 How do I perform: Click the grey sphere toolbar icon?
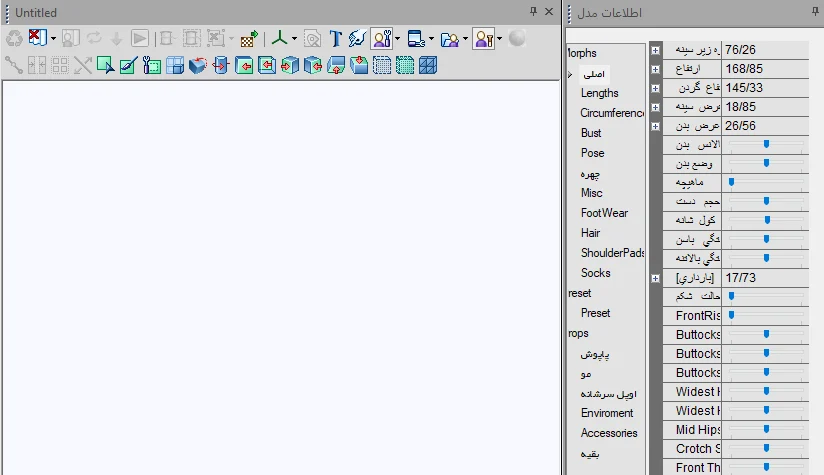click(517, 38)
